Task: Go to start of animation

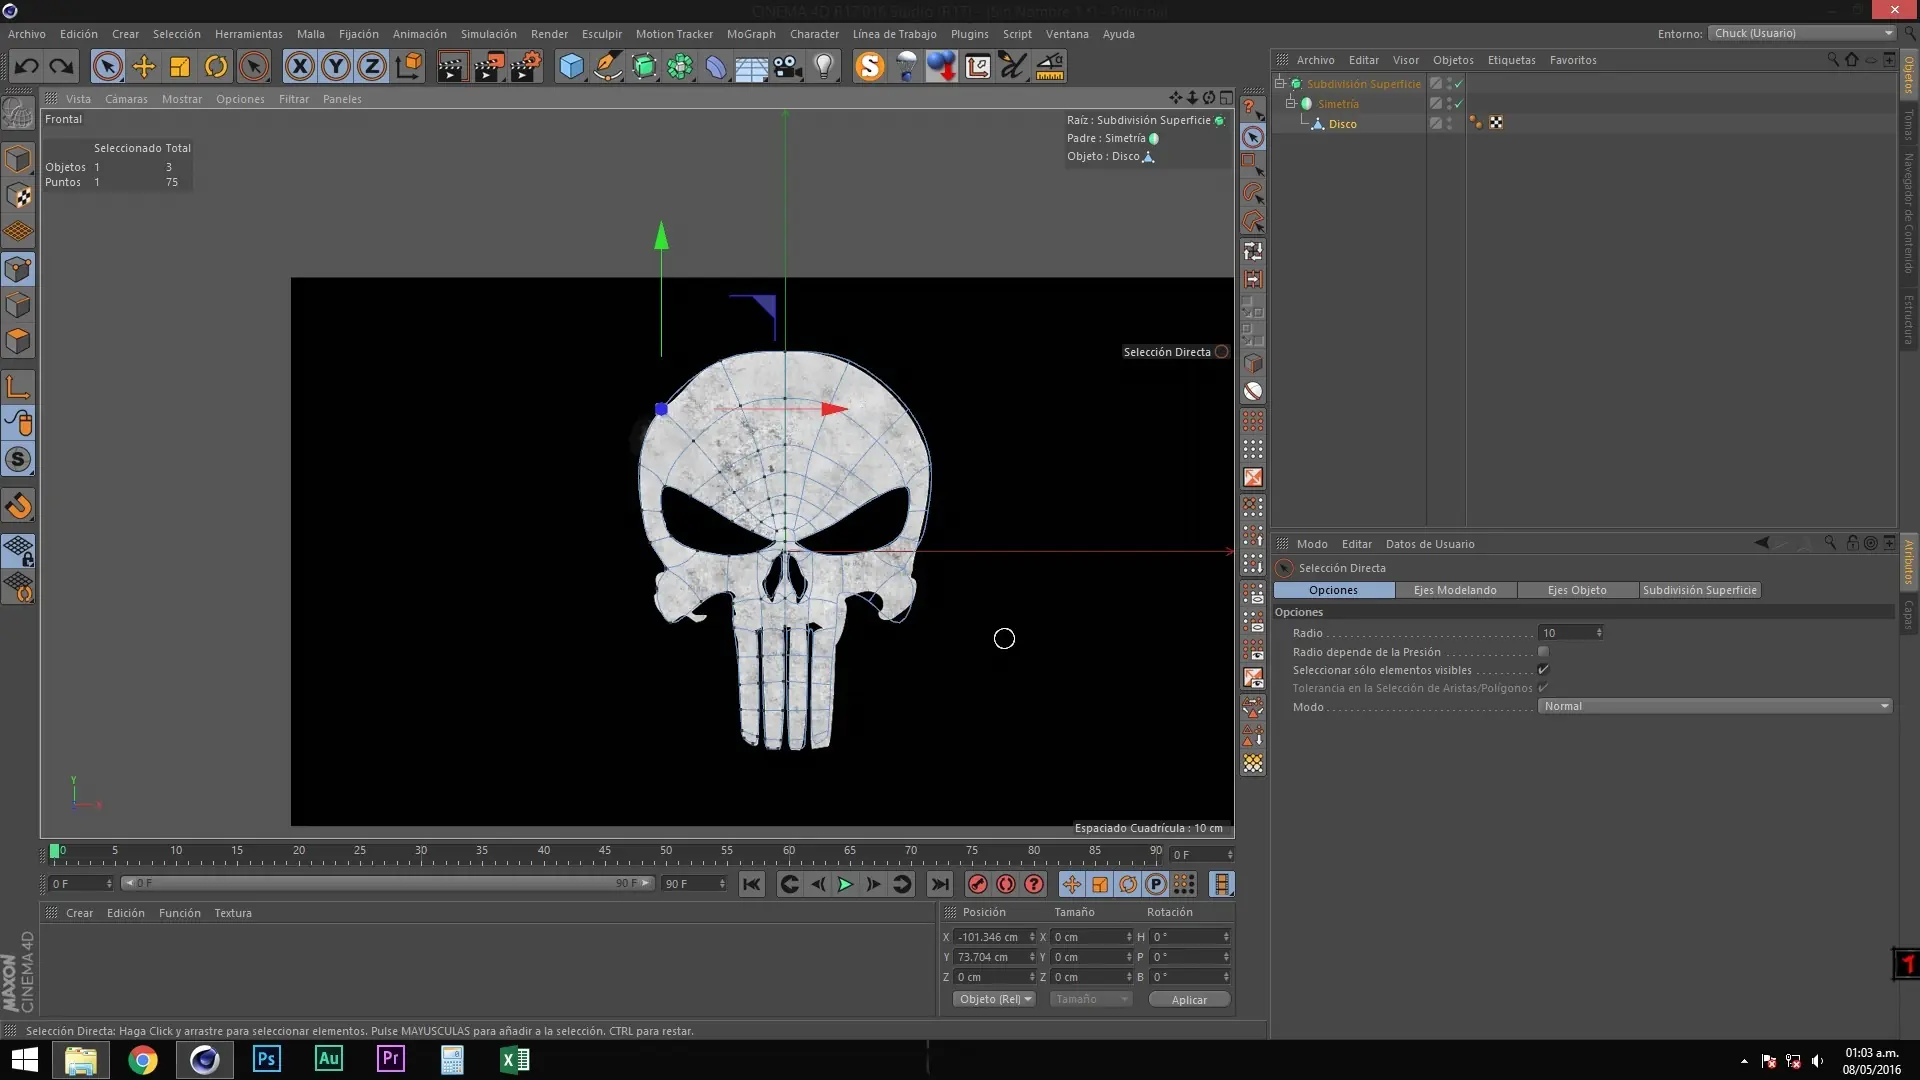Action: pos(752,884)
